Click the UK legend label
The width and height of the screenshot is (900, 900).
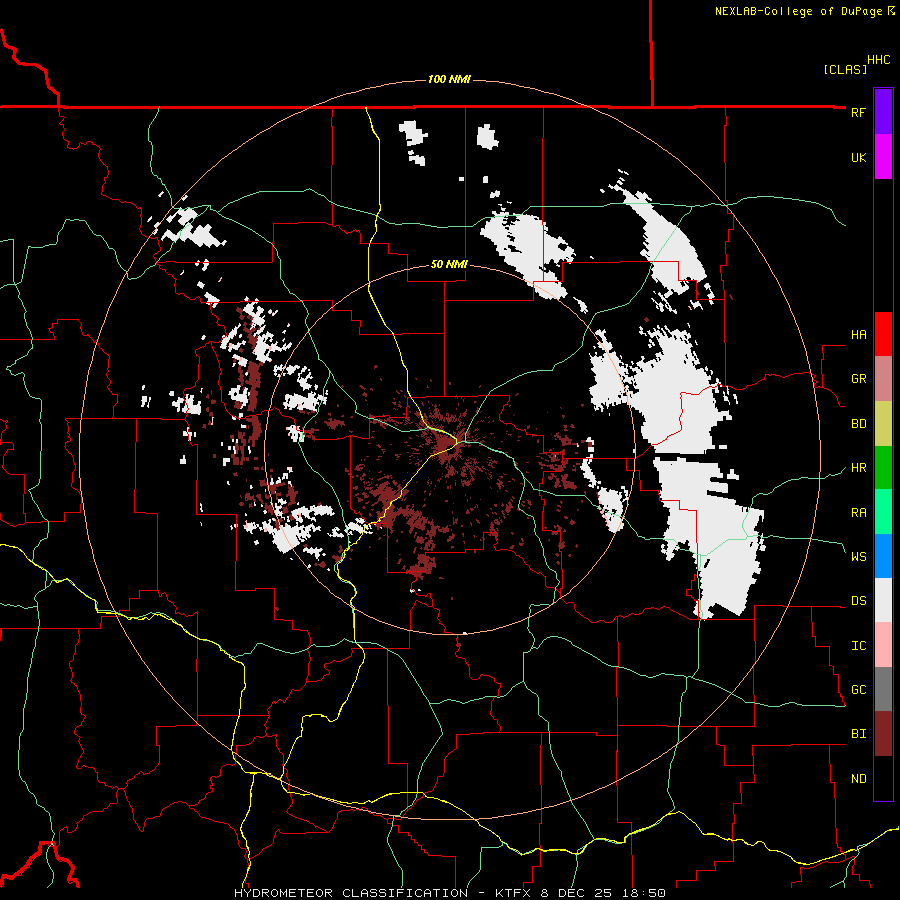point(858,158)
